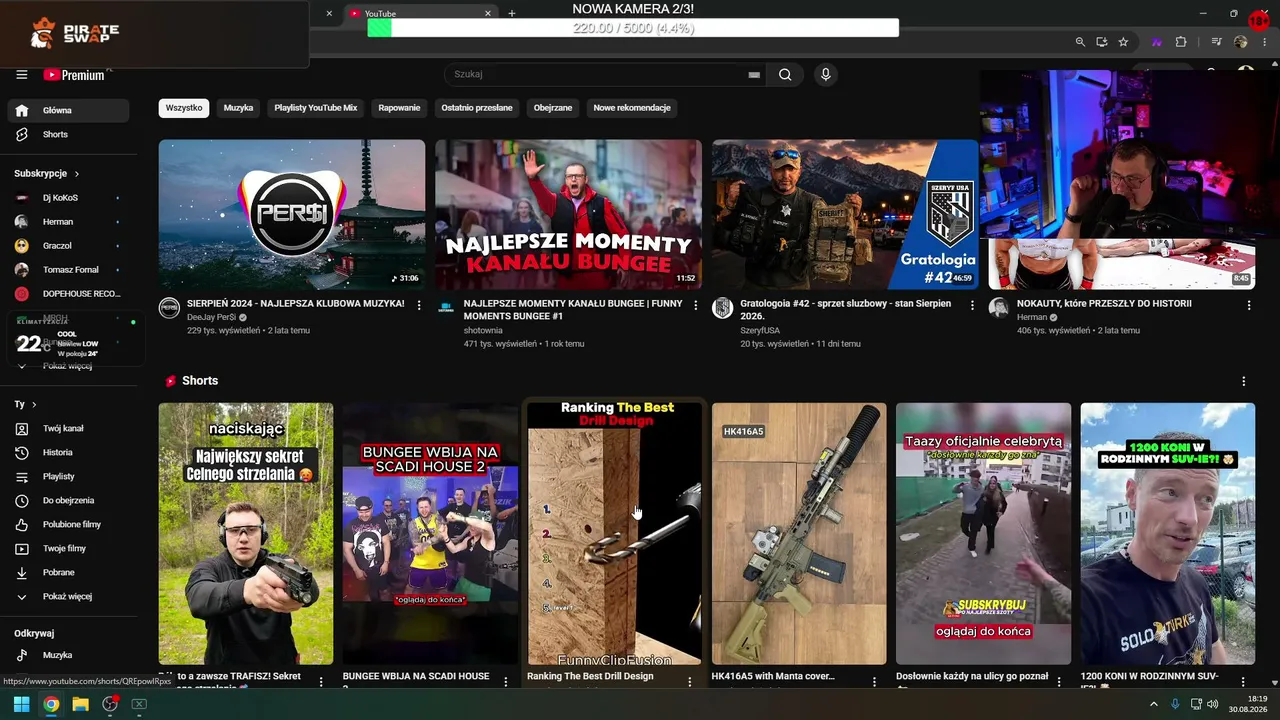Open the browser extensions puzzle menu
Screen dimensions: 1280x720
coord(1181,42)
